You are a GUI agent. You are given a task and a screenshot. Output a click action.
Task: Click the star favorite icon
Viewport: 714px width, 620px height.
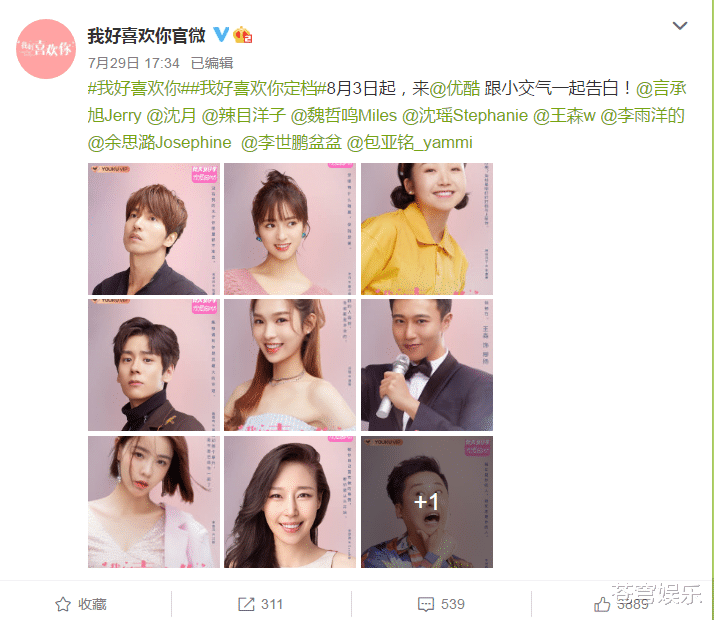[63, 604]
